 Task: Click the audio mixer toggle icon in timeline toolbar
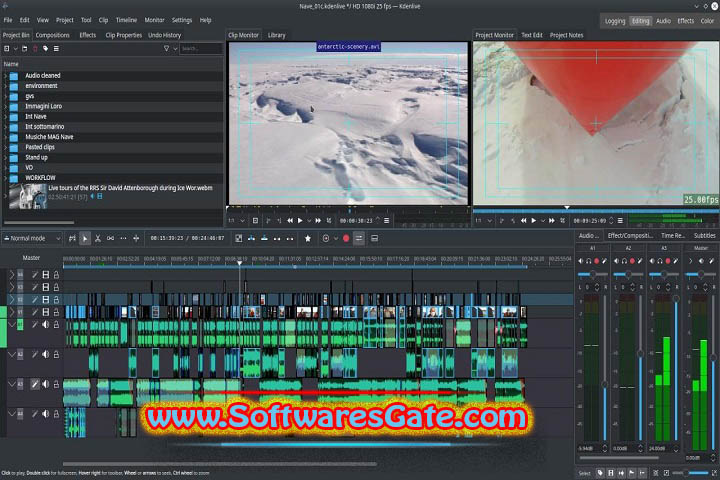coord(359,238)
